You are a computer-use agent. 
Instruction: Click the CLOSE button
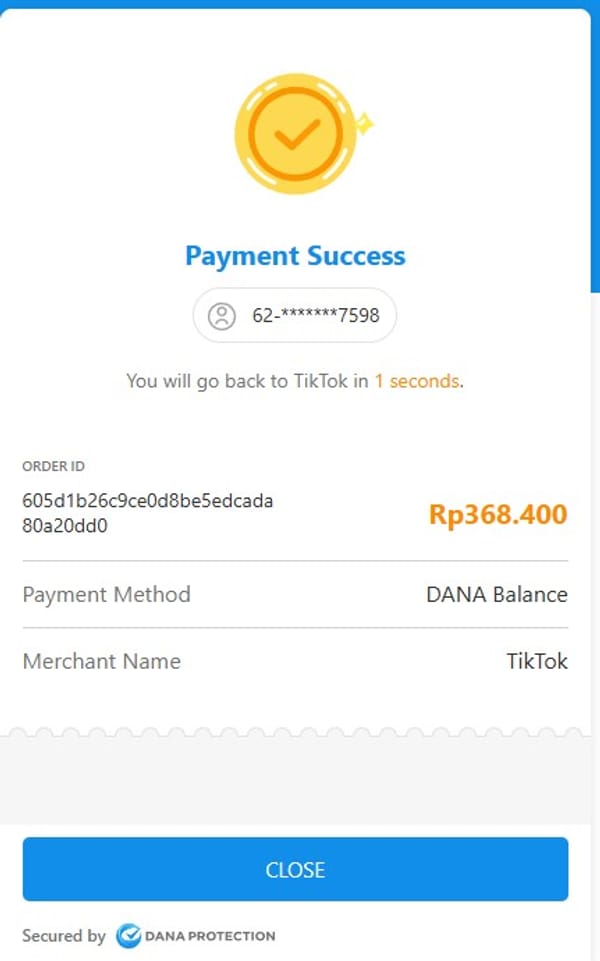click(x=295, y=869)
